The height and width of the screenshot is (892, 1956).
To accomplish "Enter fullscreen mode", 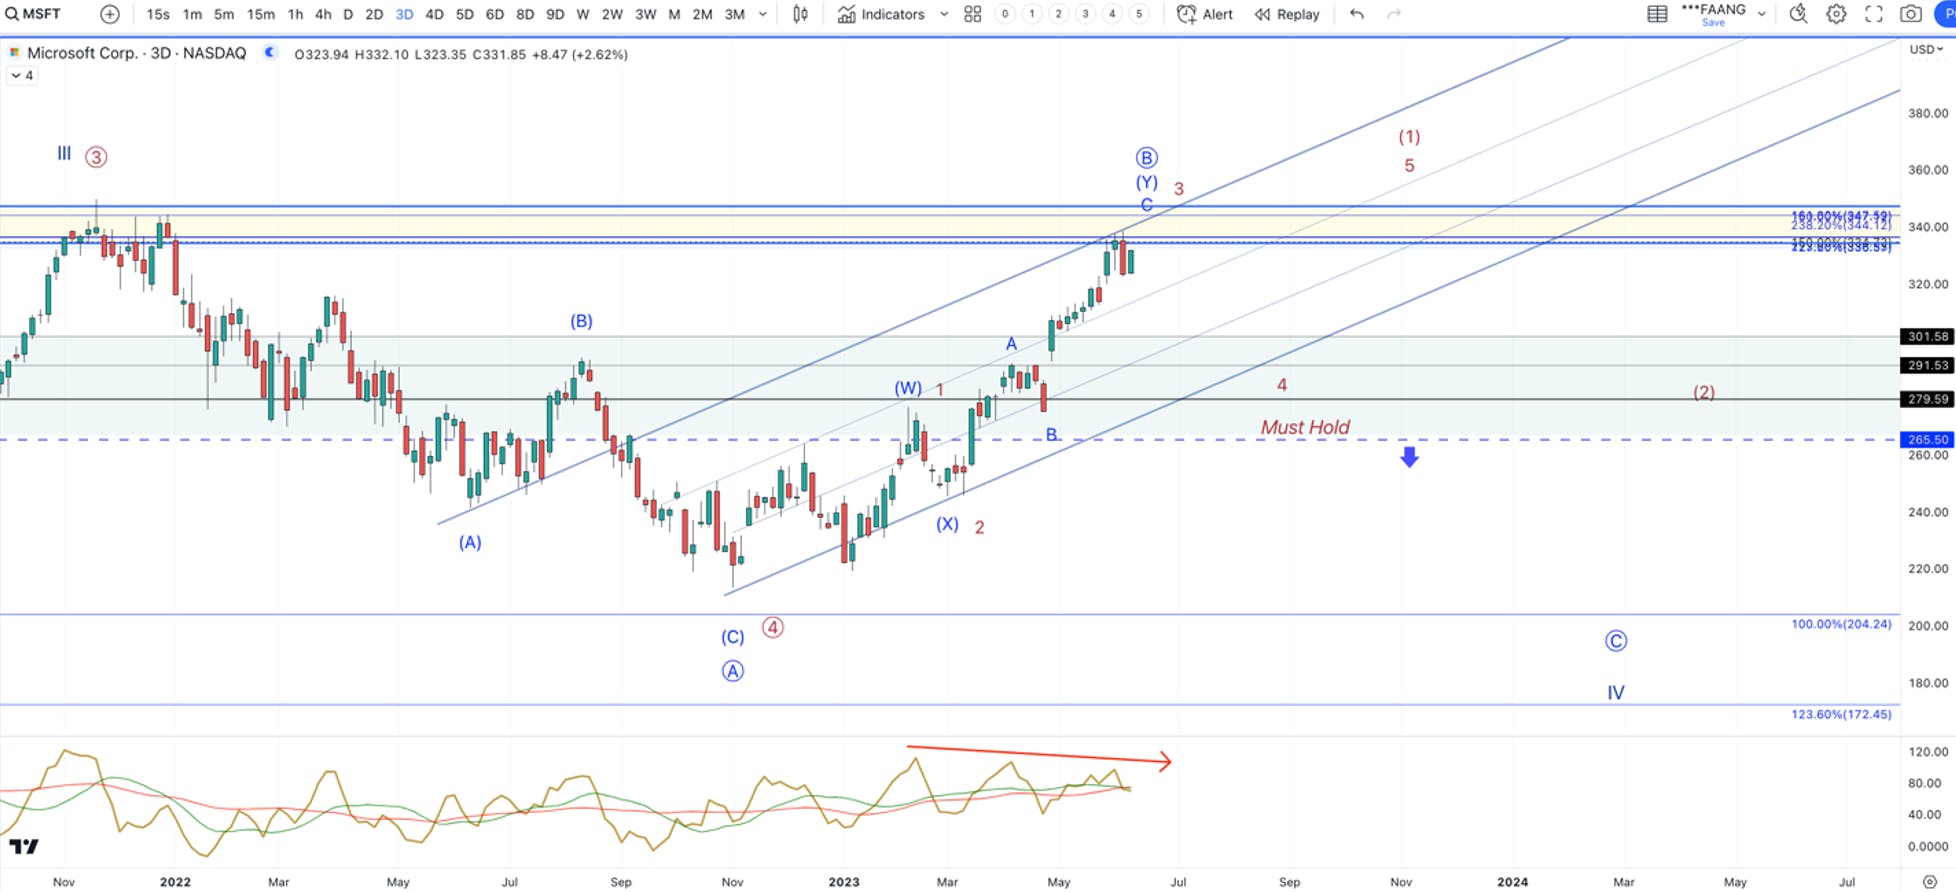I will [1874, 14].
